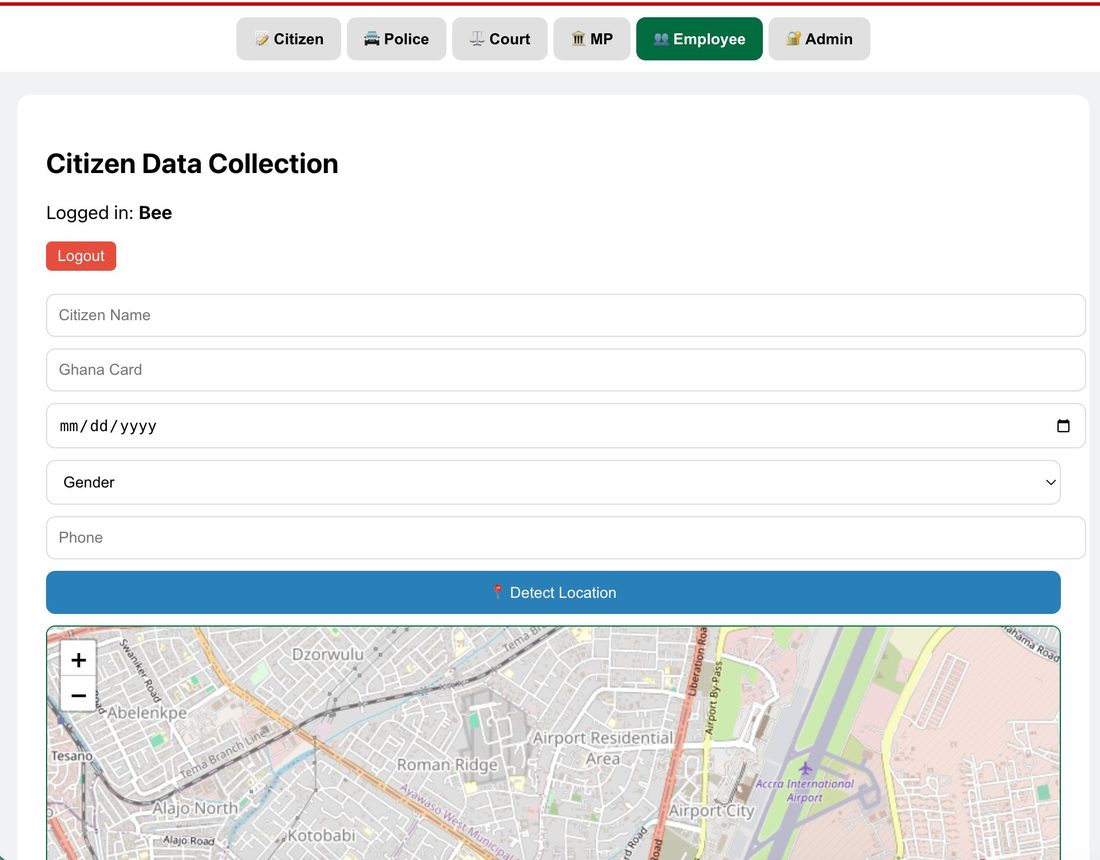Click the Tesano map label

pos(72,755)
